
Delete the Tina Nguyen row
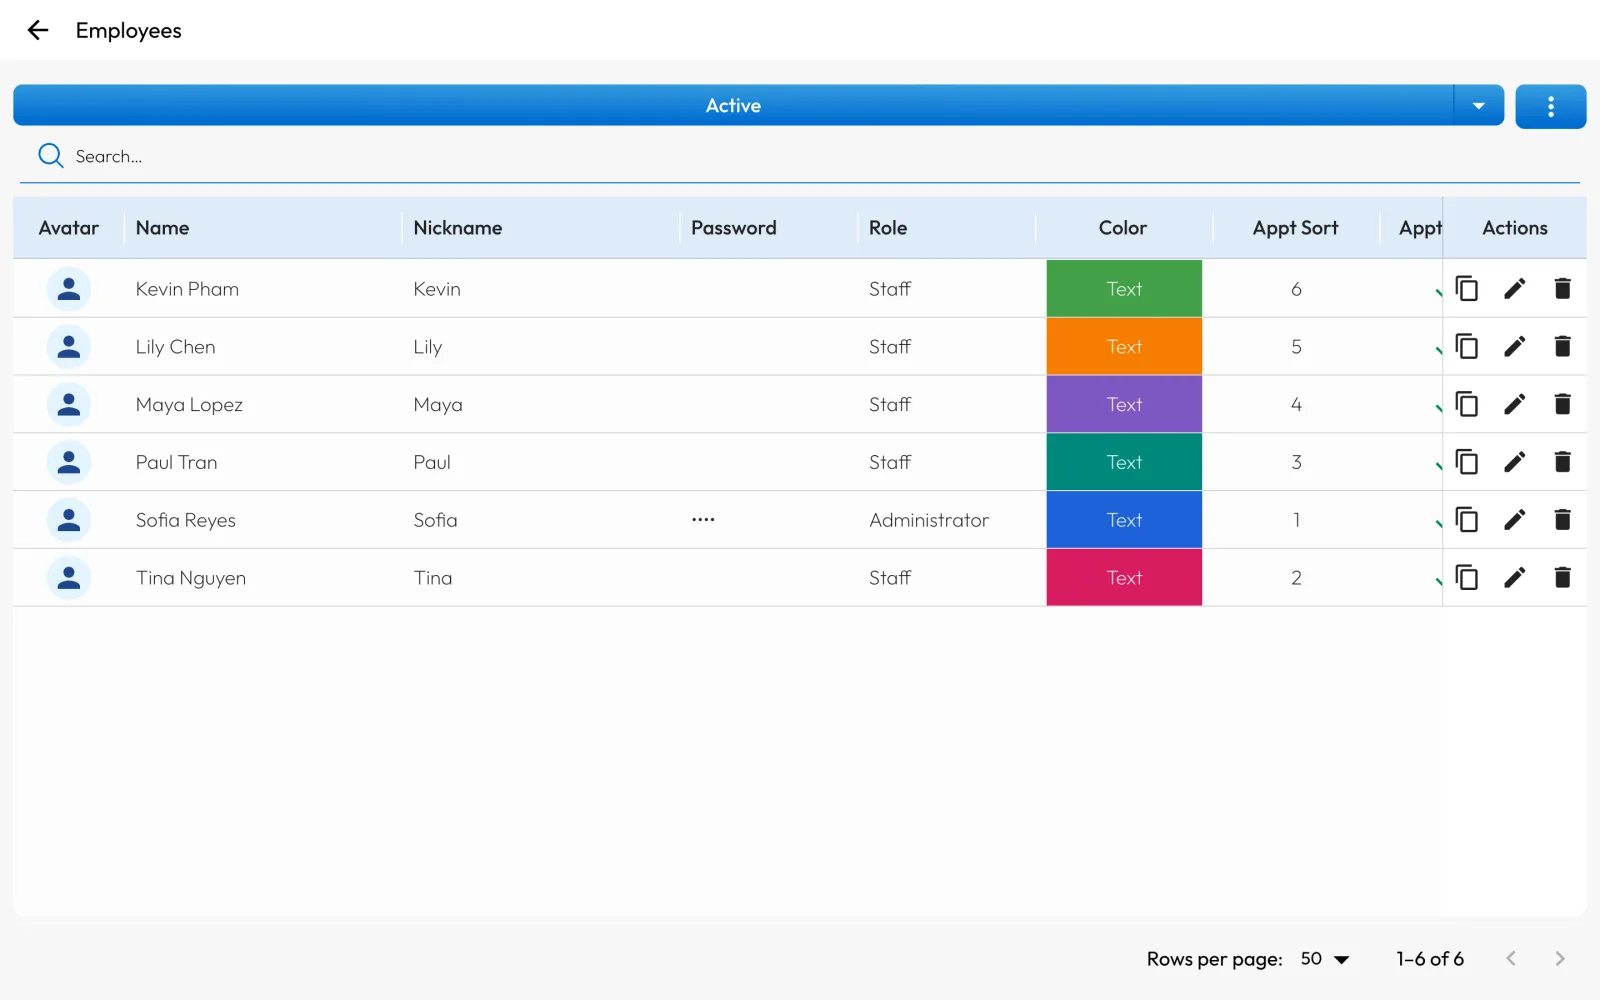(x=1562, y=578)
